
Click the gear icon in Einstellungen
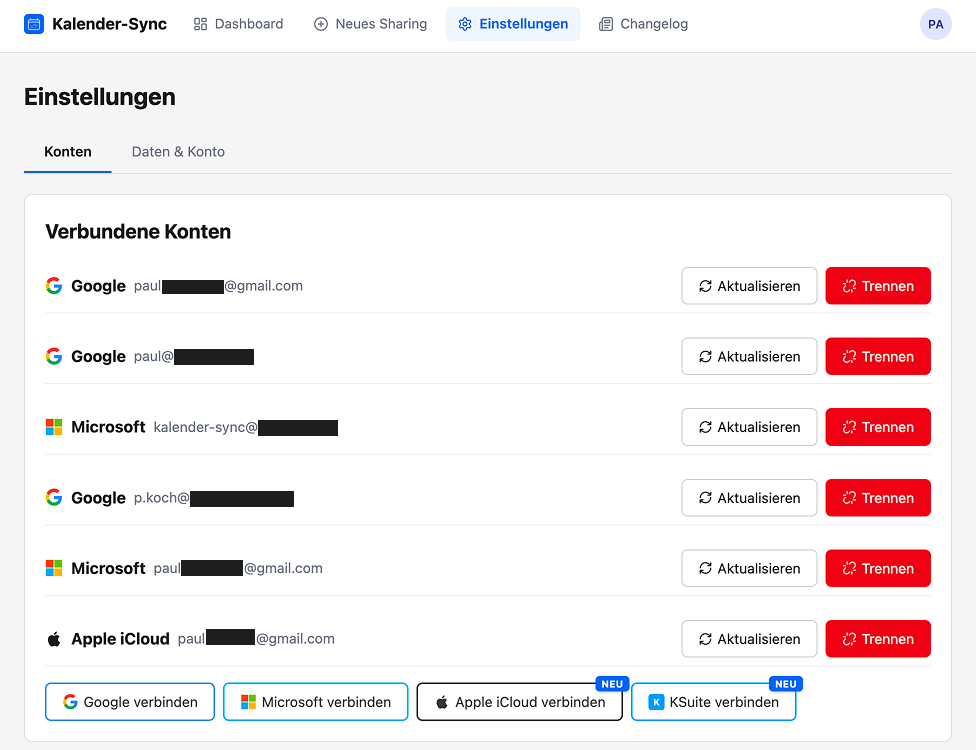465,23
